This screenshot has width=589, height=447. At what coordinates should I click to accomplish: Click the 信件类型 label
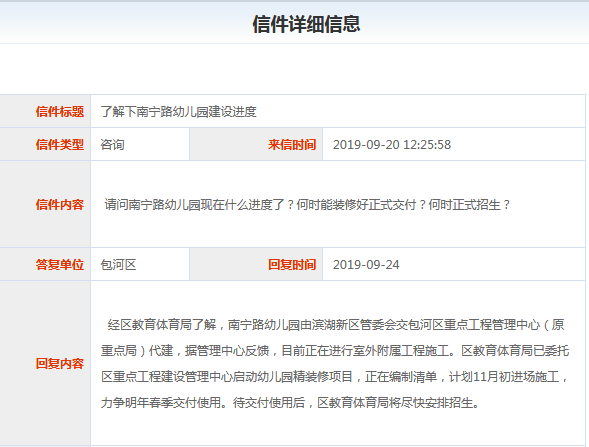[x=60, y=145]
